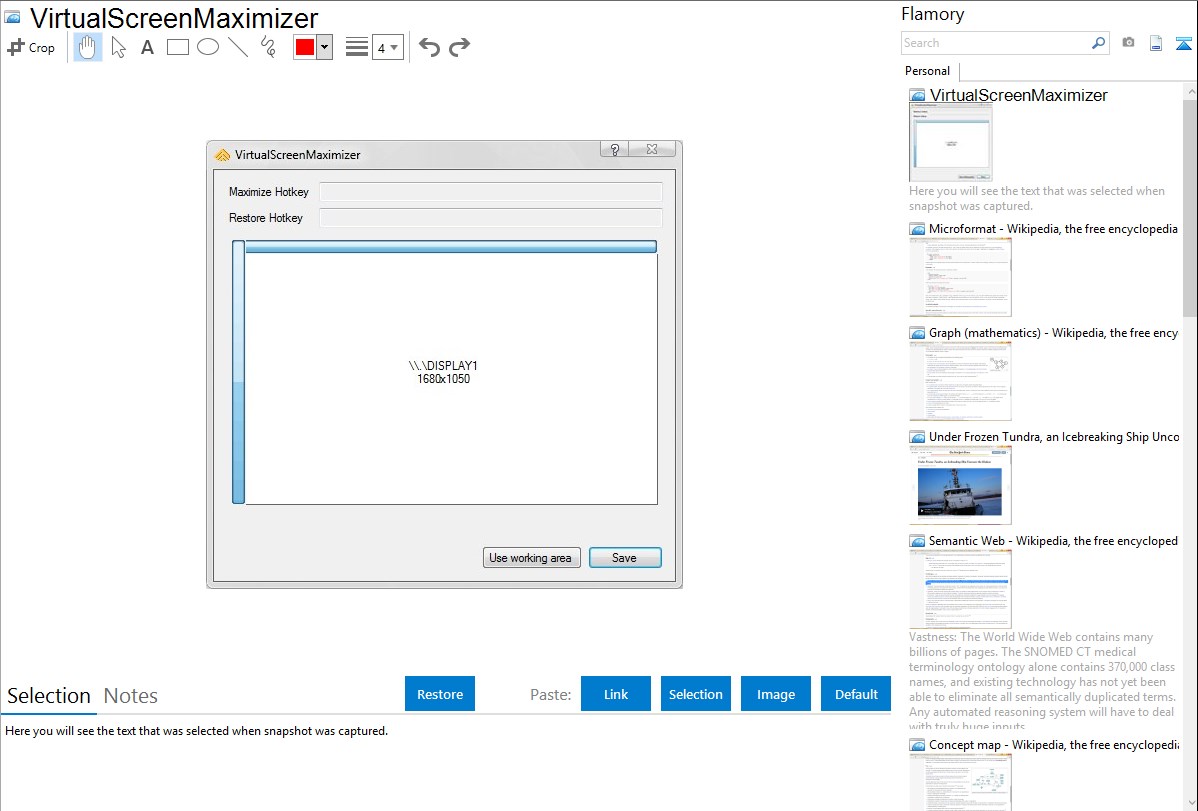1198x811 pixels.
Task: Click the Use working area button
Action: coord(532,558)
